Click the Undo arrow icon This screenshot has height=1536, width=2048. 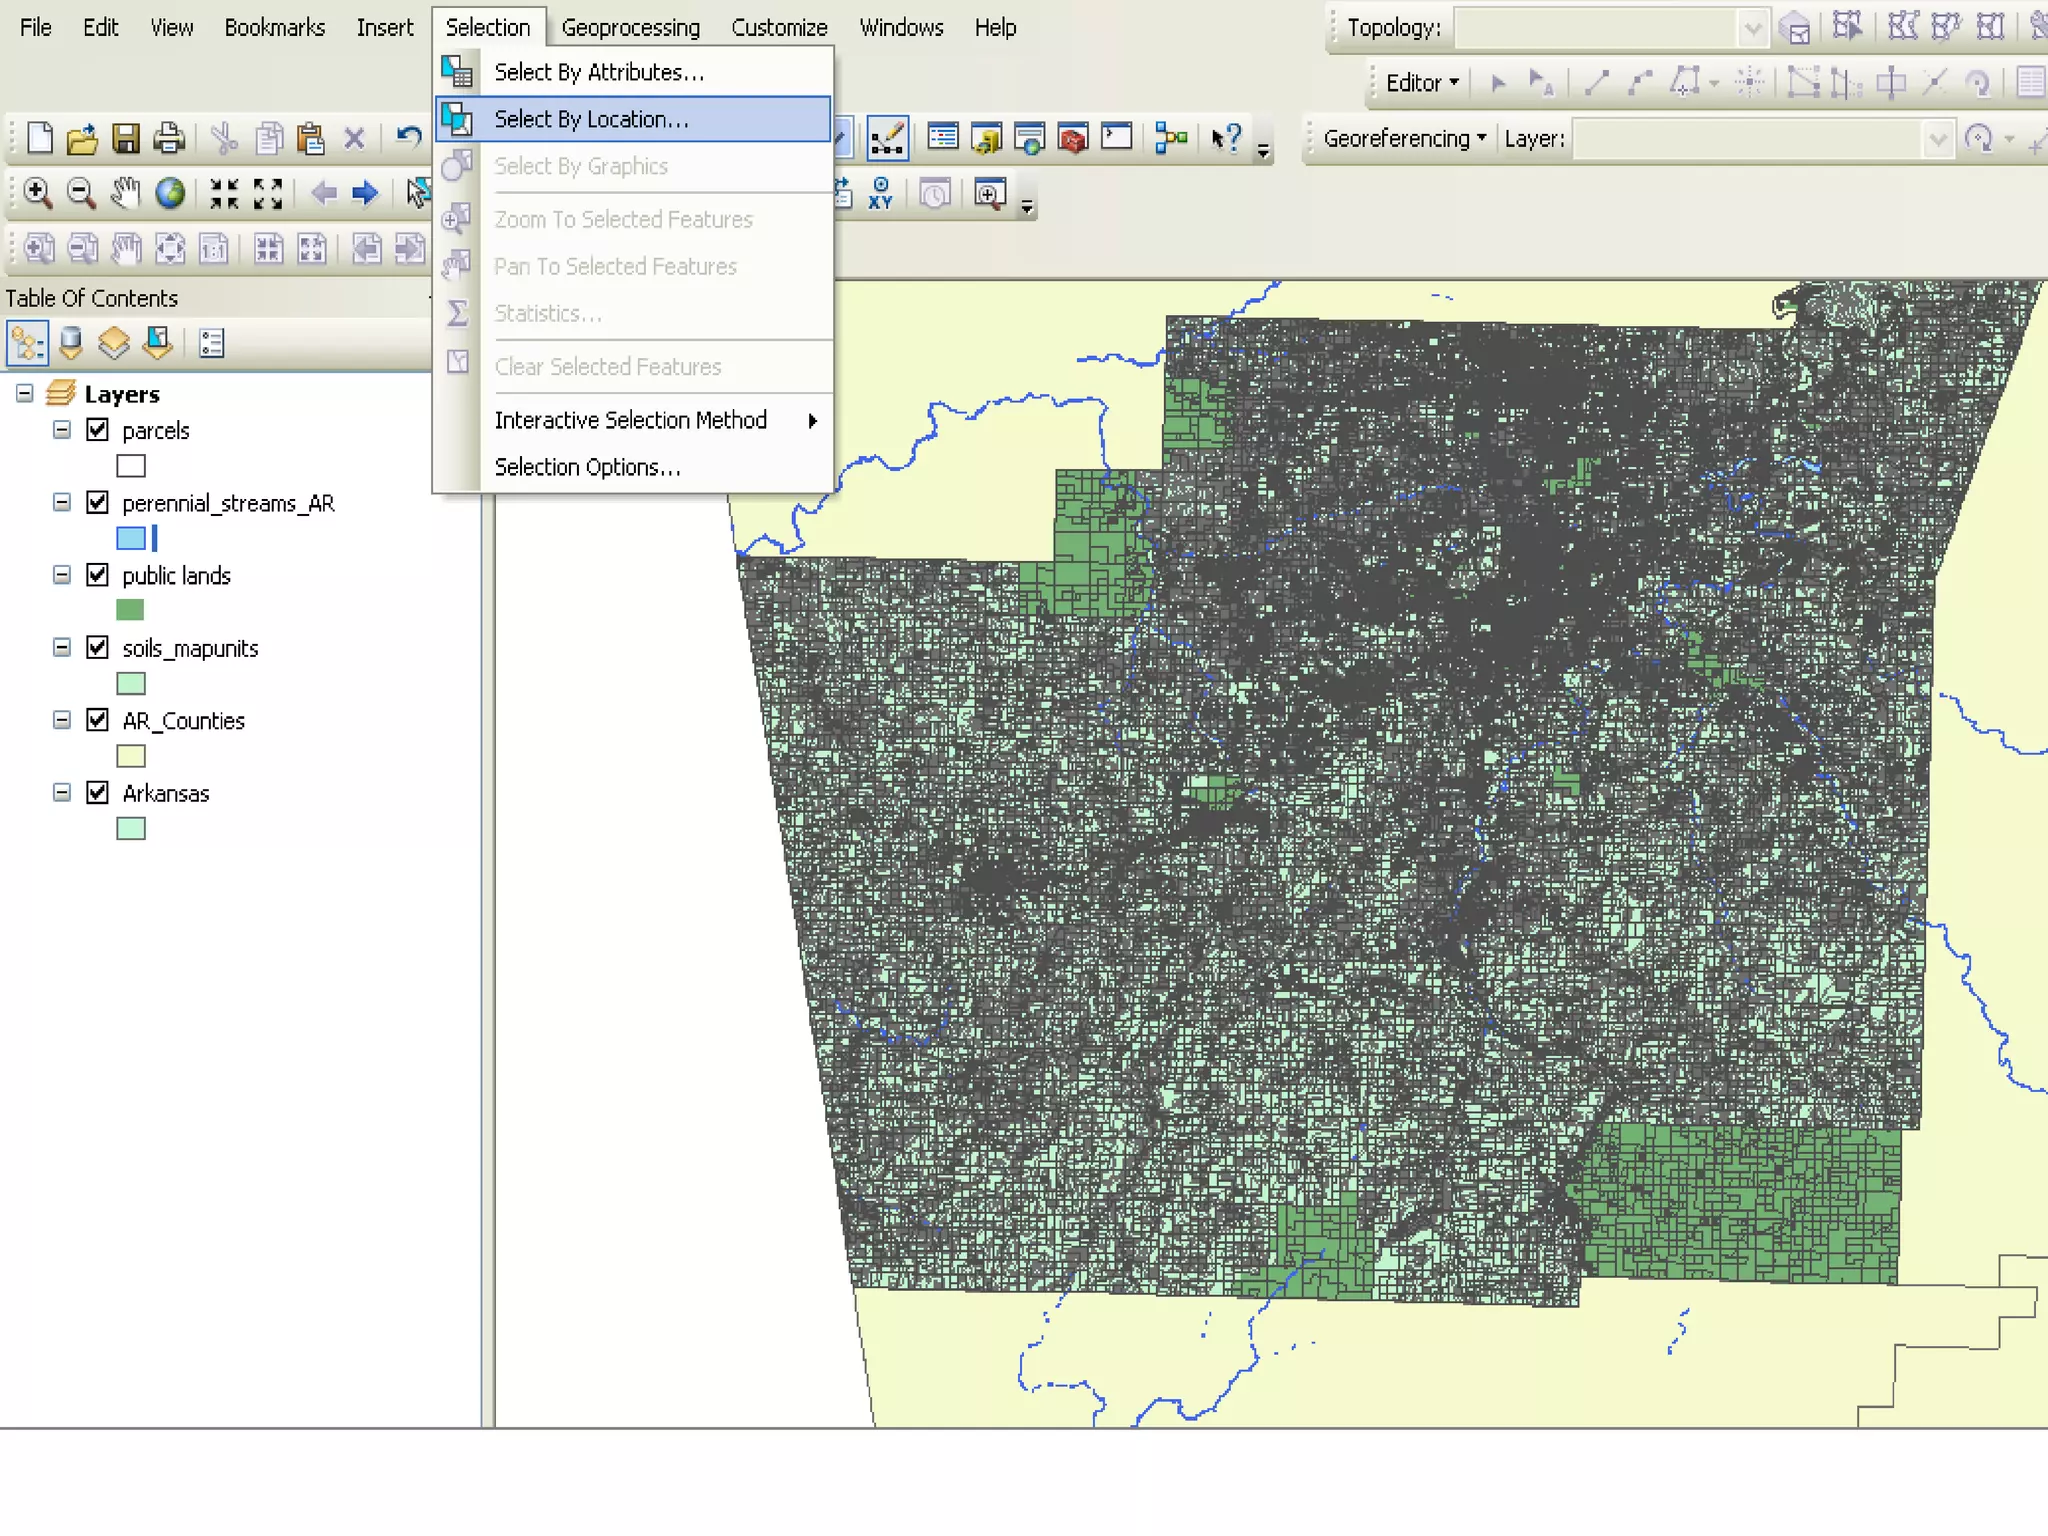(x=408, y=136)
